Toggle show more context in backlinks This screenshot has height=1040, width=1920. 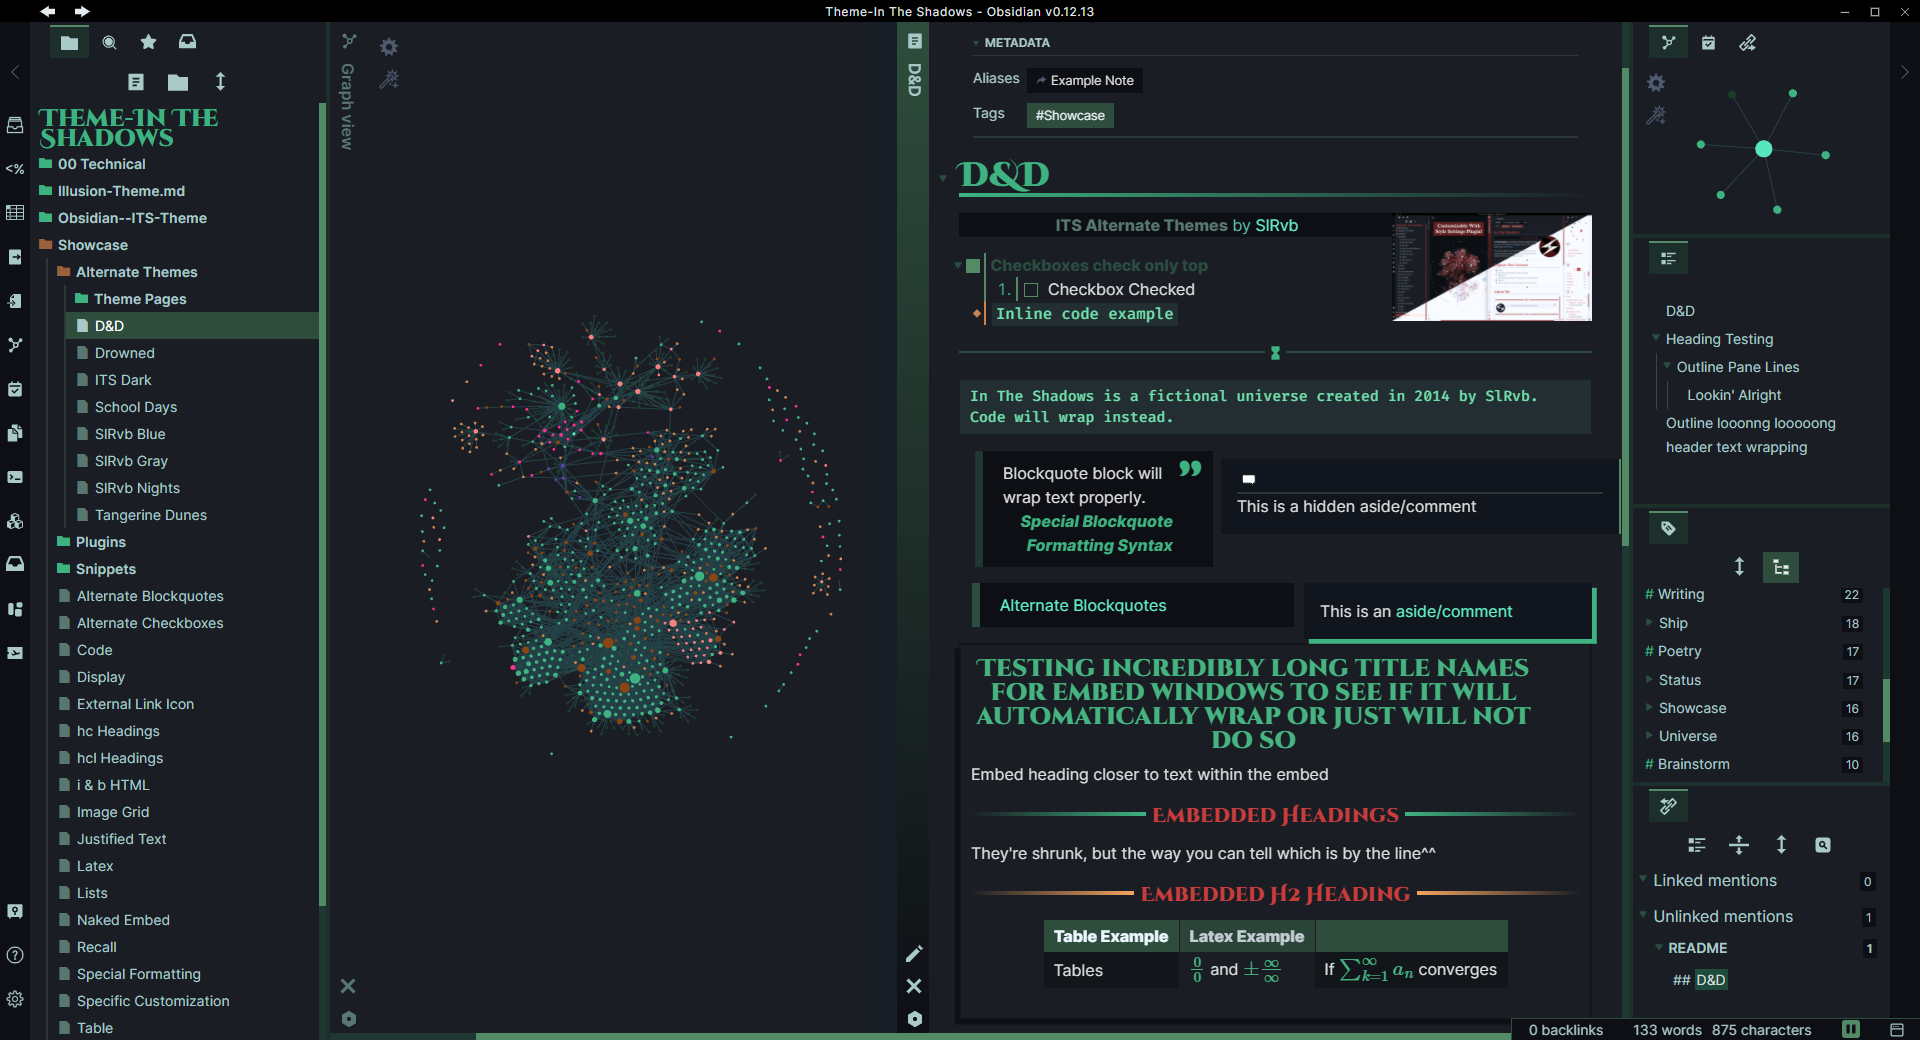click(1739, 845)
